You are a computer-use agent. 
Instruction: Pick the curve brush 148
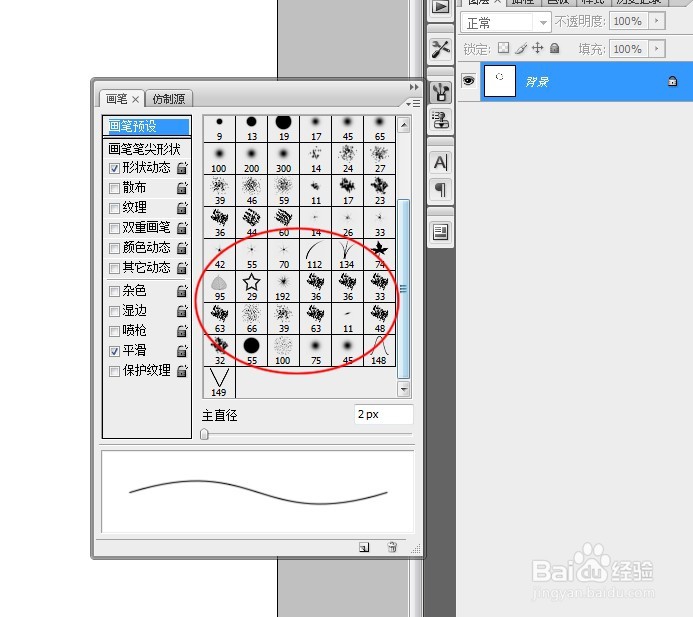pos(379,350)
